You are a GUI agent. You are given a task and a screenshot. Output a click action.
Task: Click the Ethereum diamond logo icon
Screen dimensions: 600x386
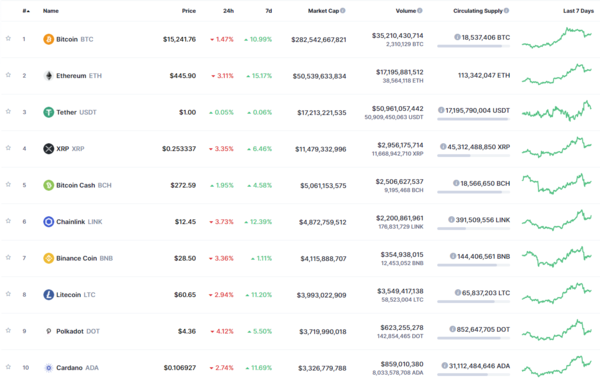pos(49,76)
